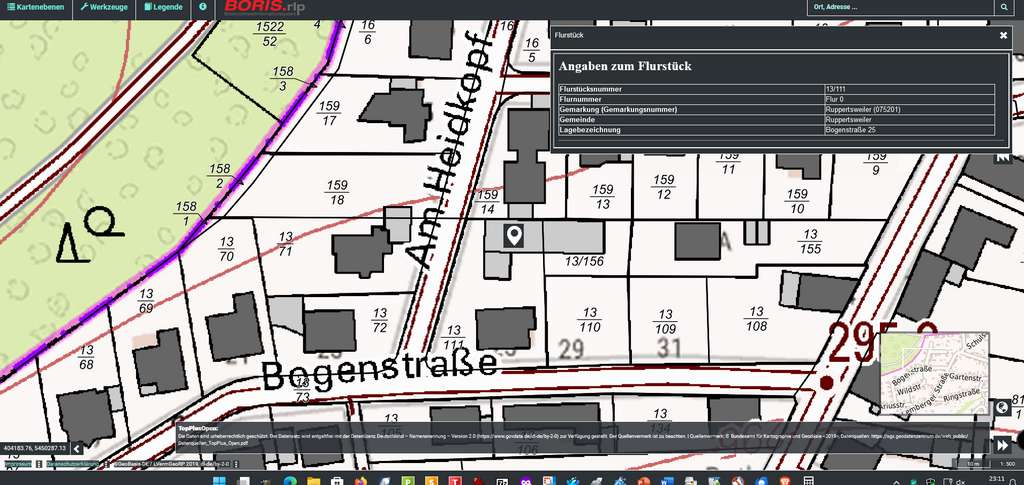Click parcel label 13/69 on map

click(x=146, y=300)
